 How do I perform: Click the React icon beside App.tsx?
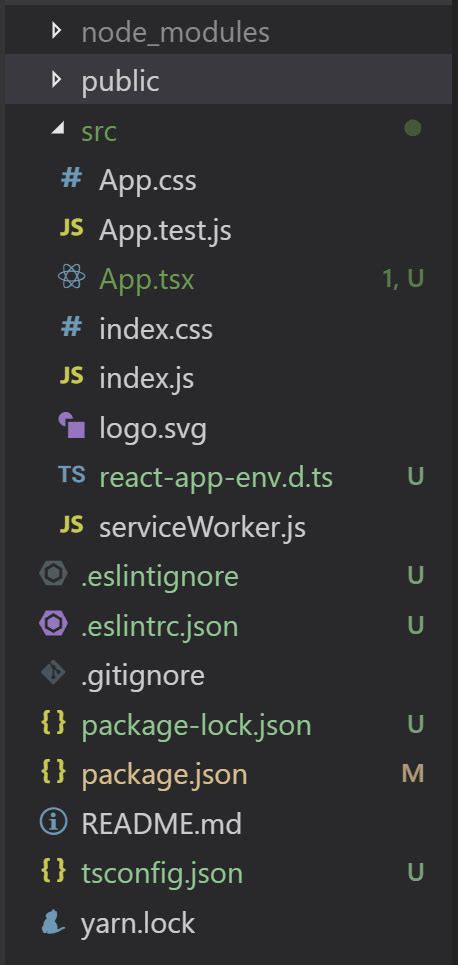[x=71, y=278]
